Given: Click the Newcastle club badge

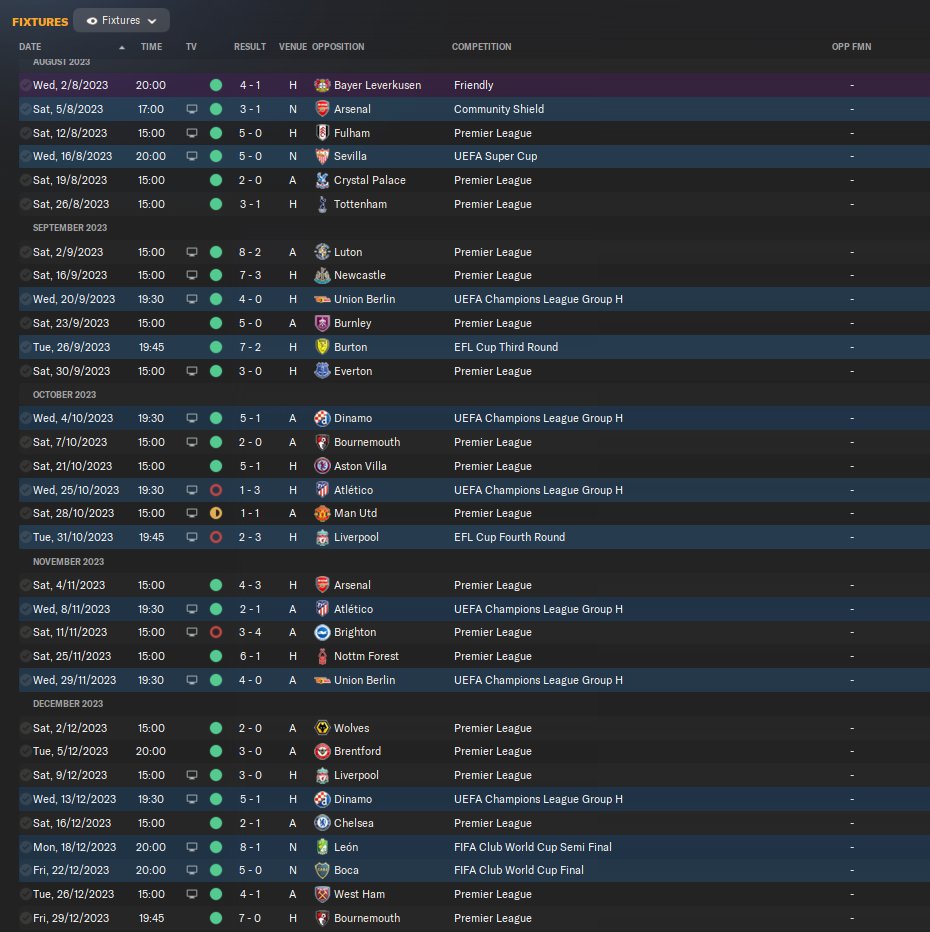Looking at the screenshot, I should (x=322, y=275).
